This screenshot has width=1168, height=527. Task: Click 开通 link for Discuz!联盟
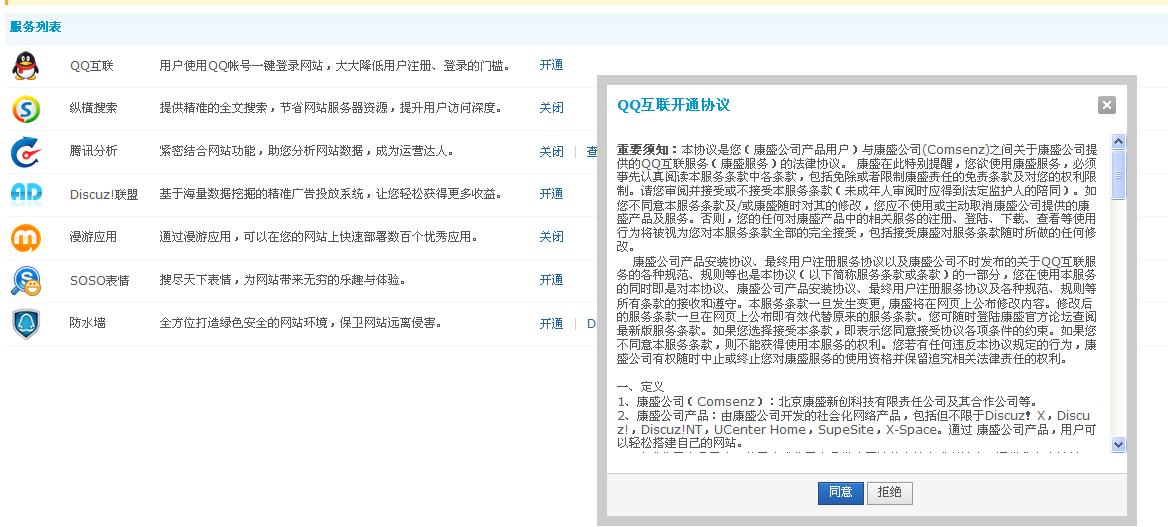(x=551, y=194)
